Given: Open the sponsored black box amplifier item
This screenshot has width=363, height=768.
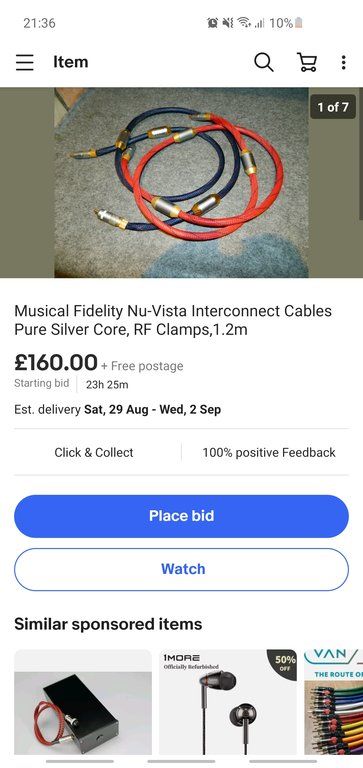Looking at the screenshot, I should (x=83, y=702).
